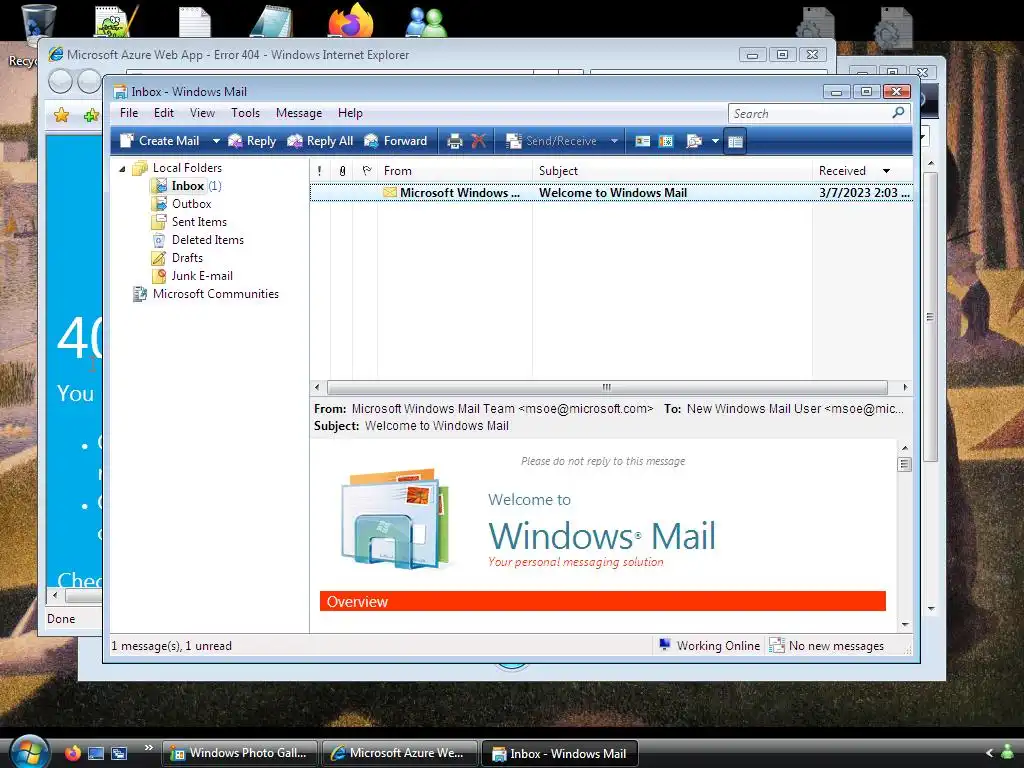Switch to Windows Photo Gallery taskbar button
Viewport: 1024px width, 768px height.
click(240, 753)
